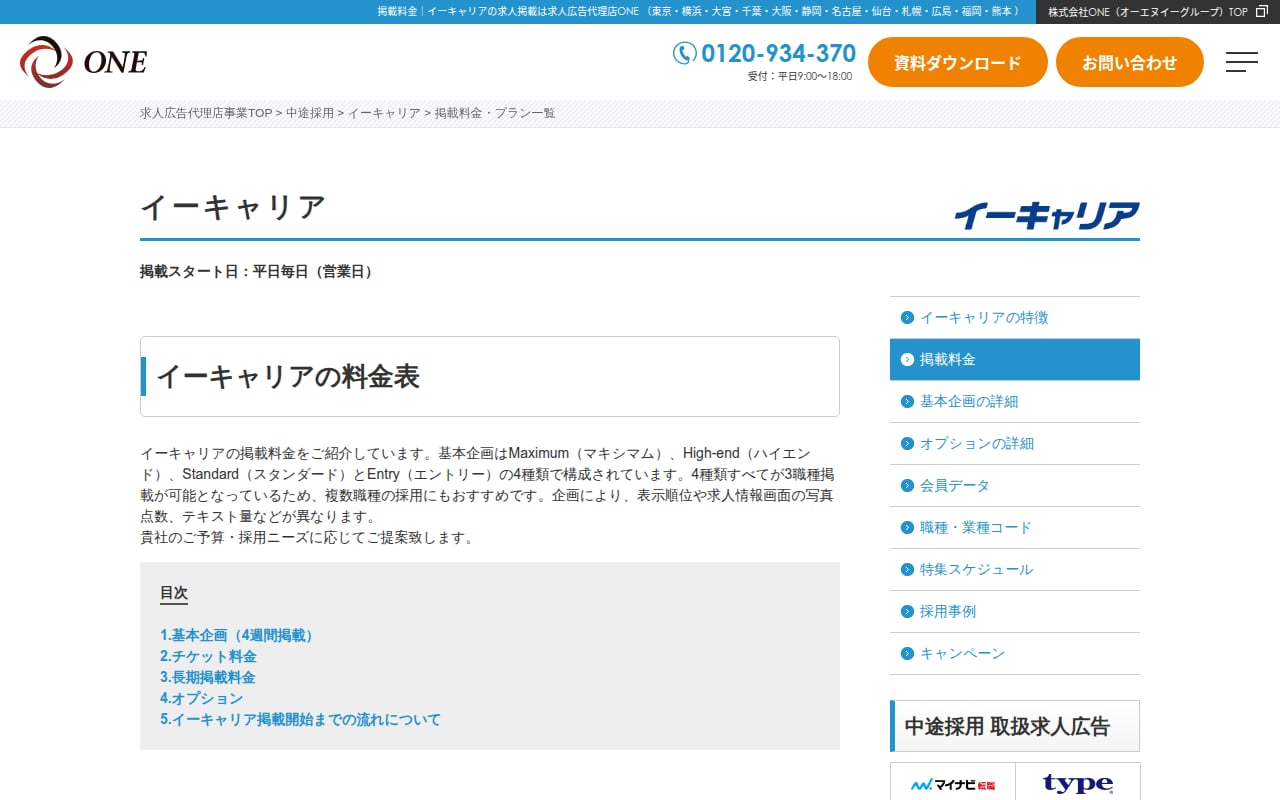Image resolution: width=1280 pixels, height=800 pixels.
Task: Go to イーキャリア breadcrumb link
Action: [384, 113]
